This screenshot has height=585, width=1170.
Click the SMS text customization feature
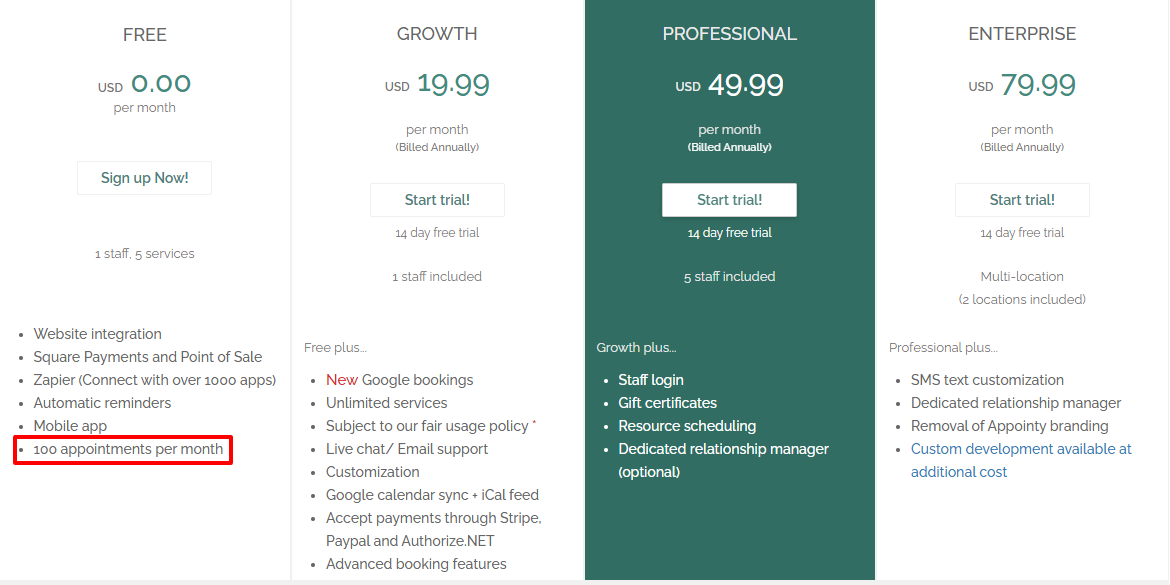tap(988, 379)
